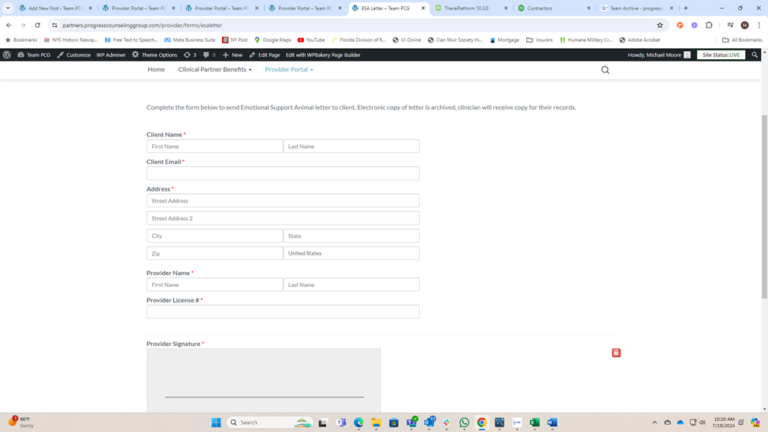This screenshot has height=432, width=768.
Task: Click the Provider Signature drawing area
Action: [264, 380]
